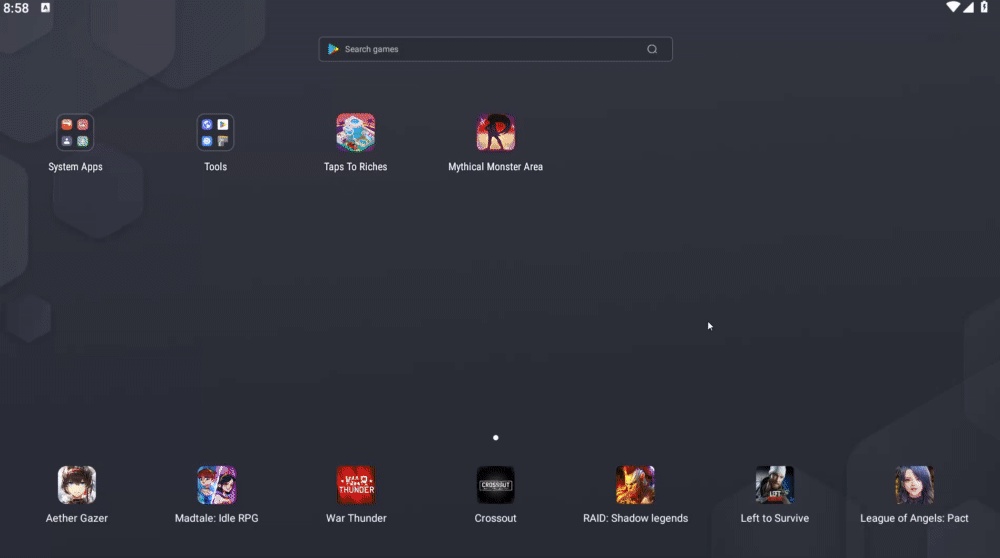The width and height of the screenshot is (1000, 558).
Task: Click the "Taps To Riches" label
Action: pyautogui.click(x=355, y=166)
